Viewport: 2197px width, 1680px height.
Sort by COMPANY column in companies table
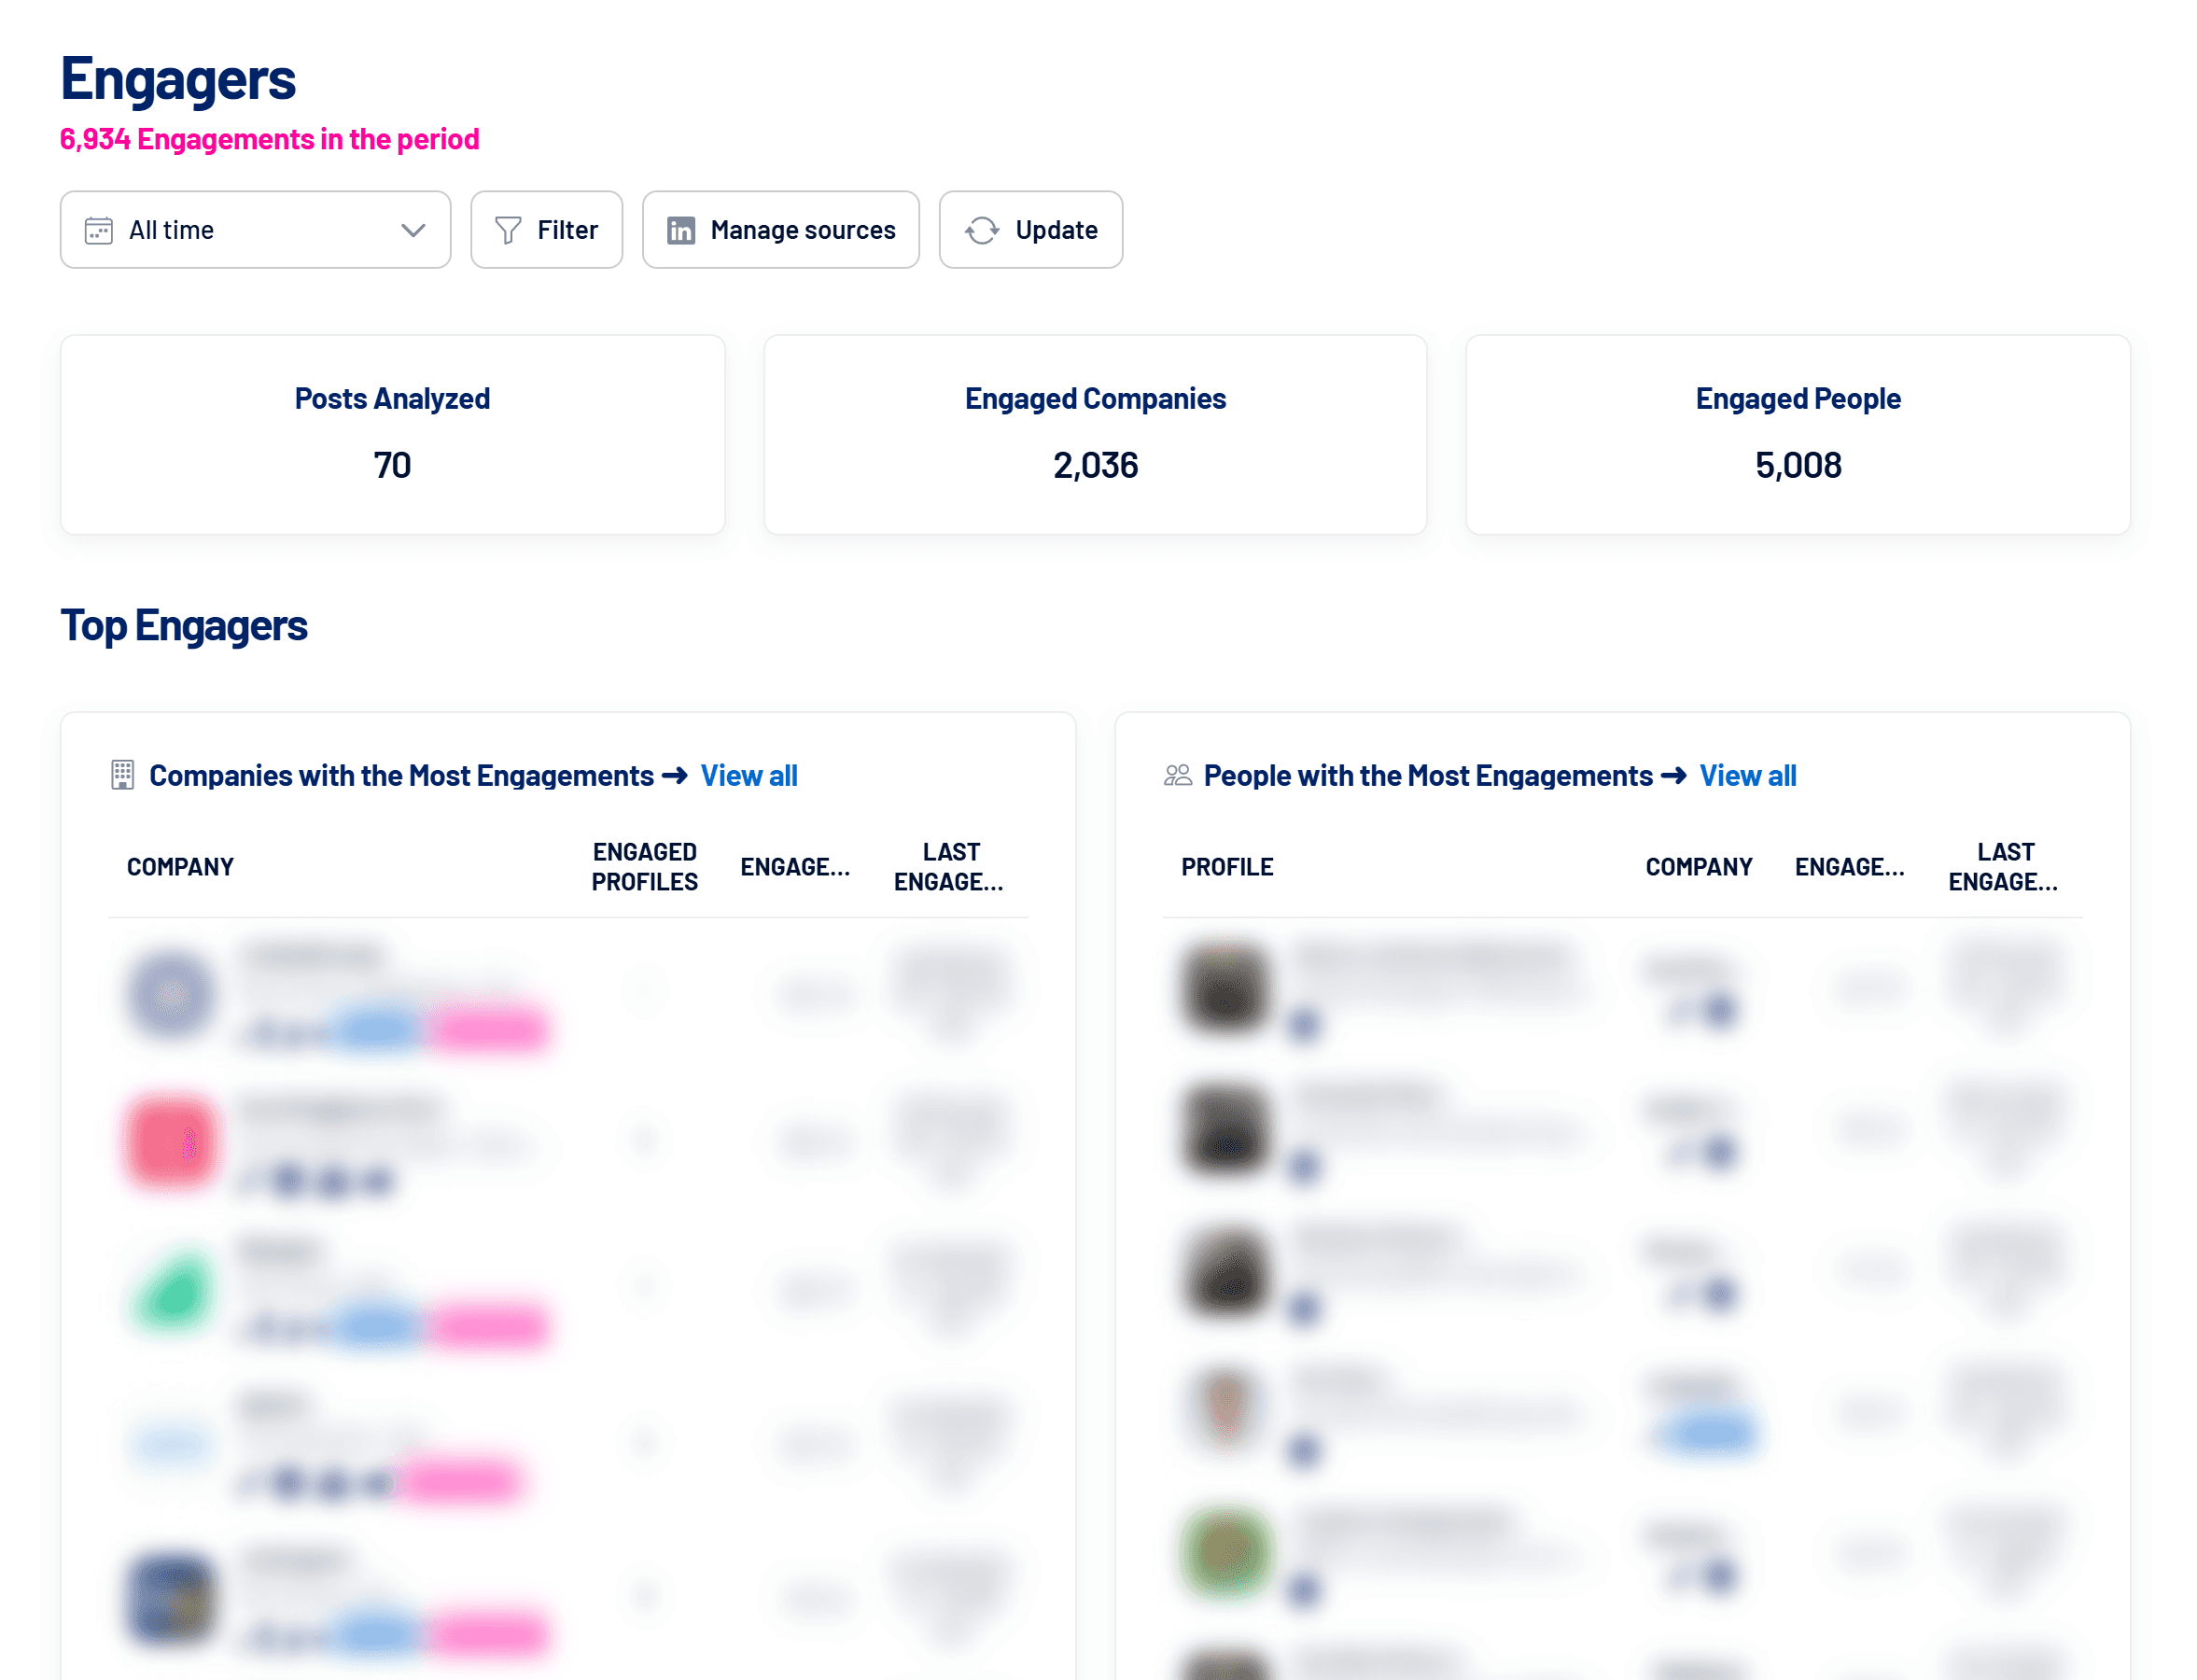point(180,867)
